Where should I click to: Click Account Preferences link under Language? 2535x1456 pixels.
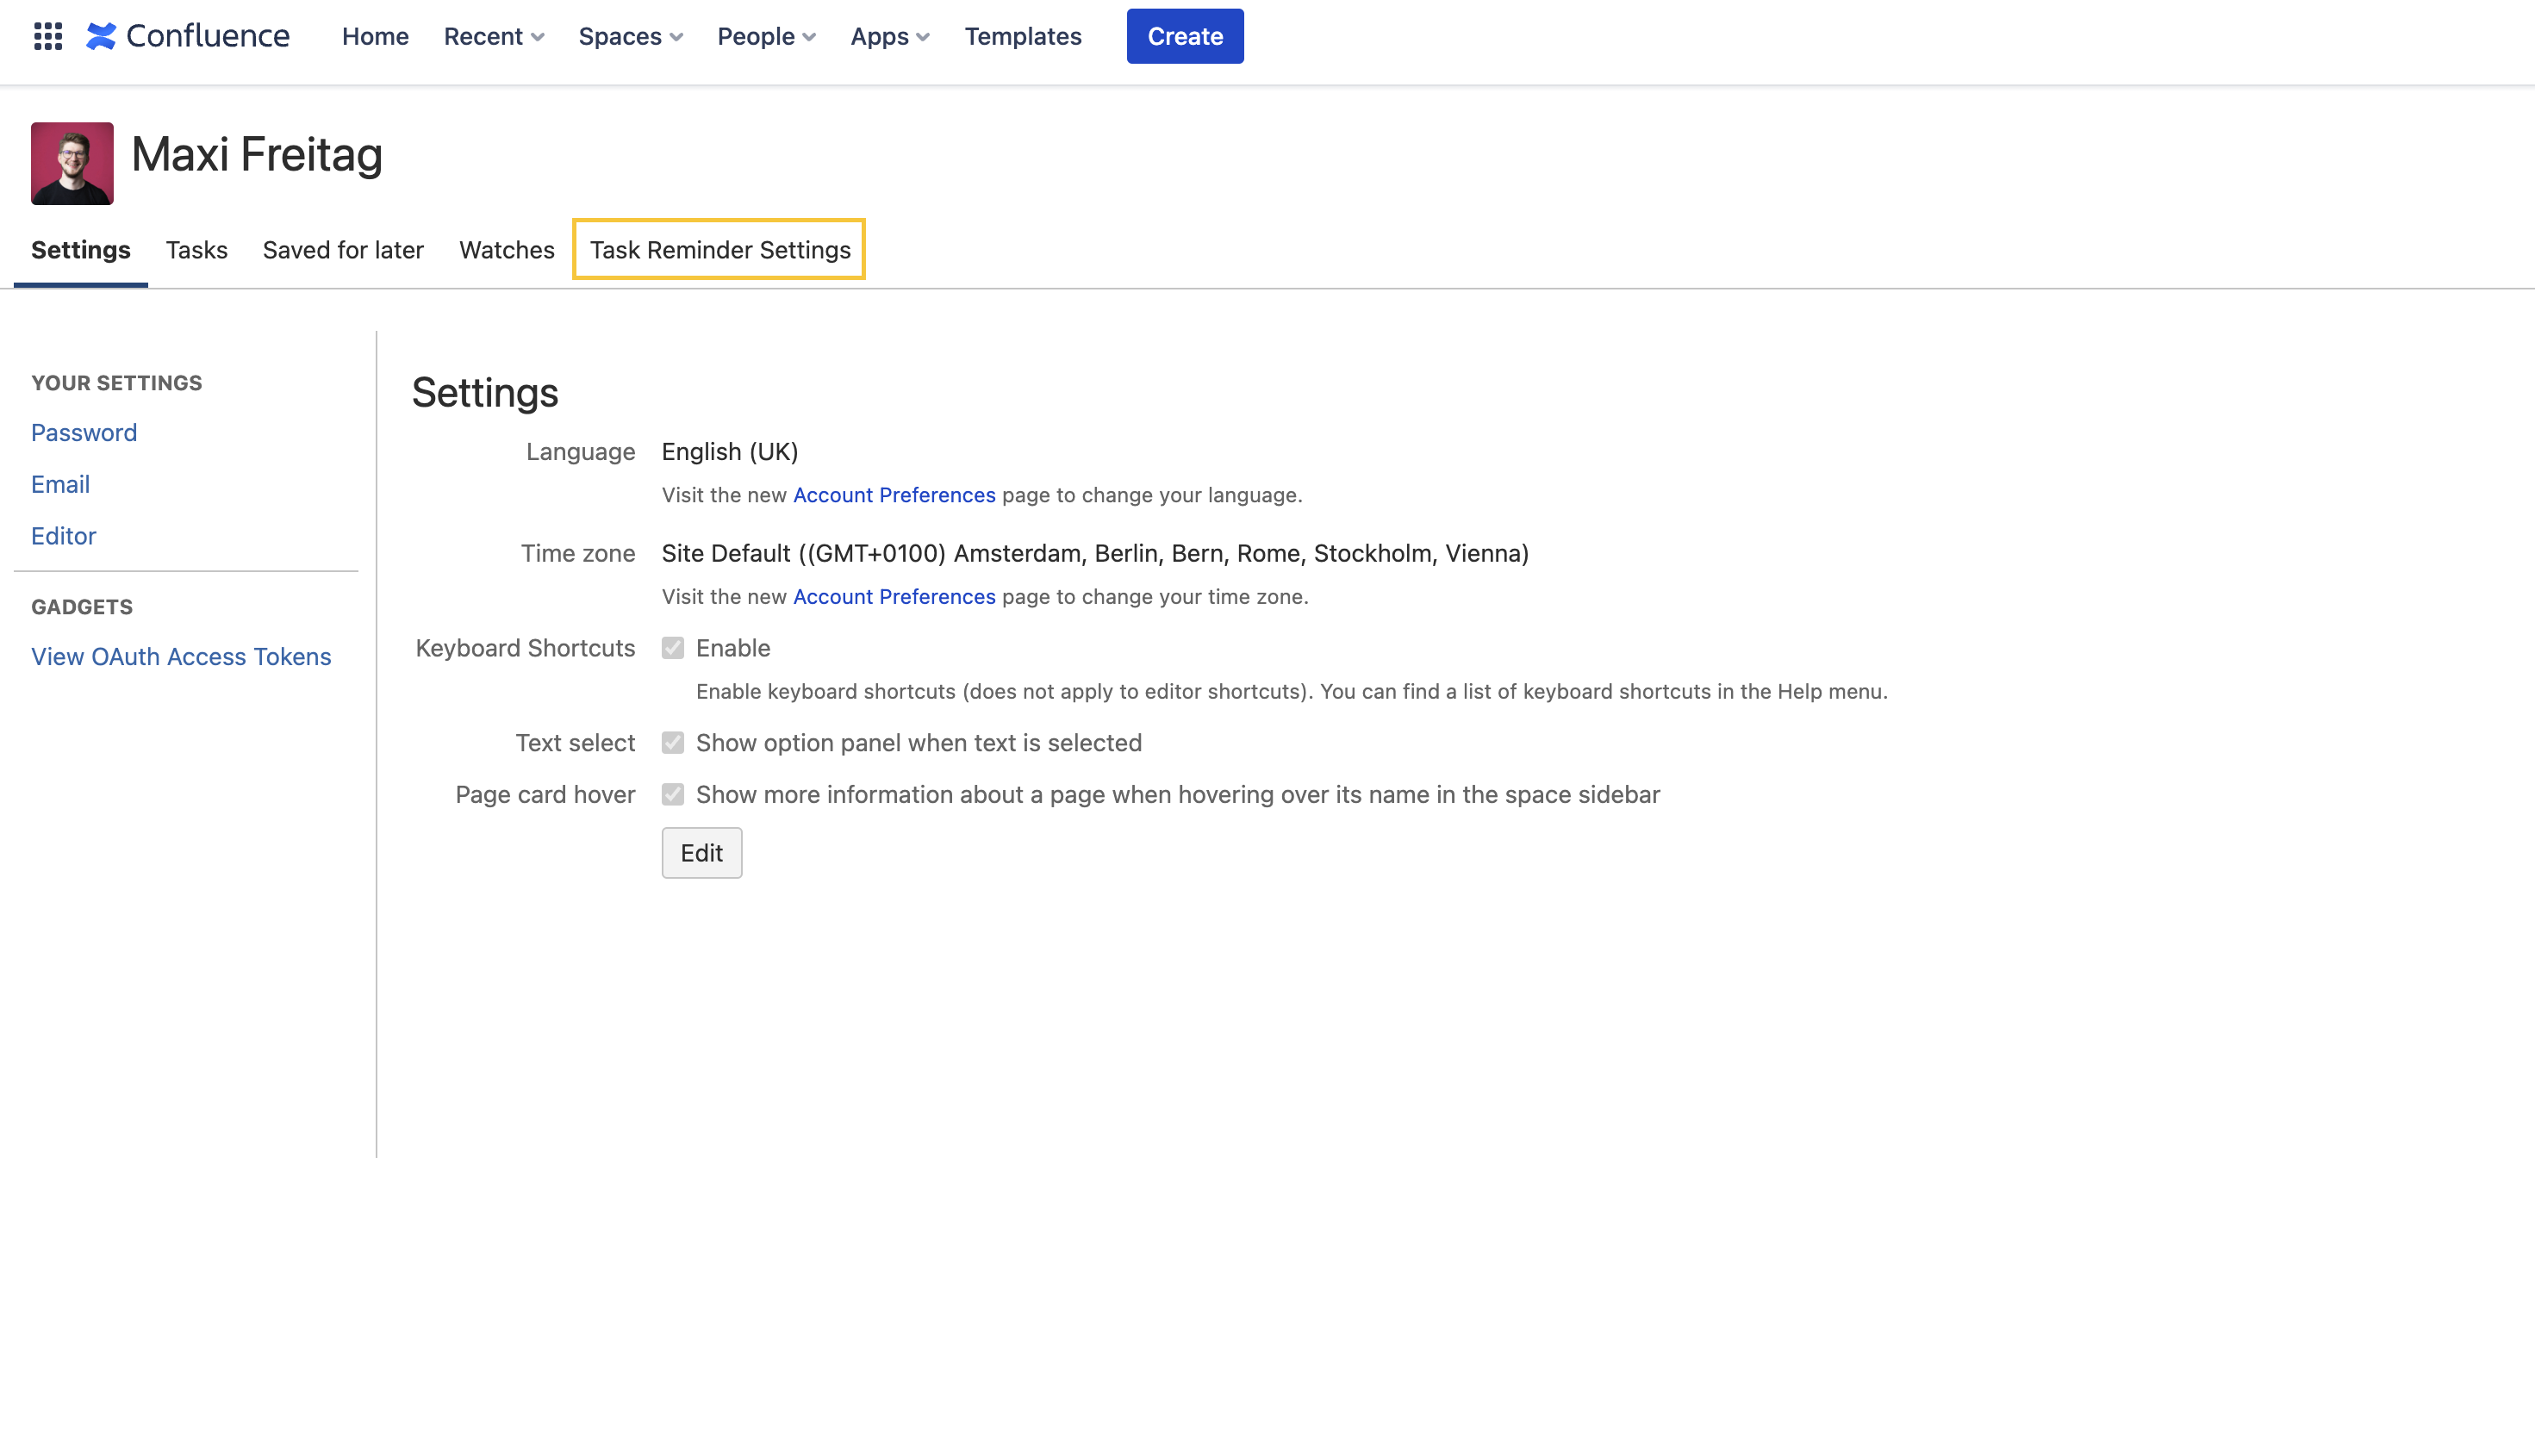893,495
